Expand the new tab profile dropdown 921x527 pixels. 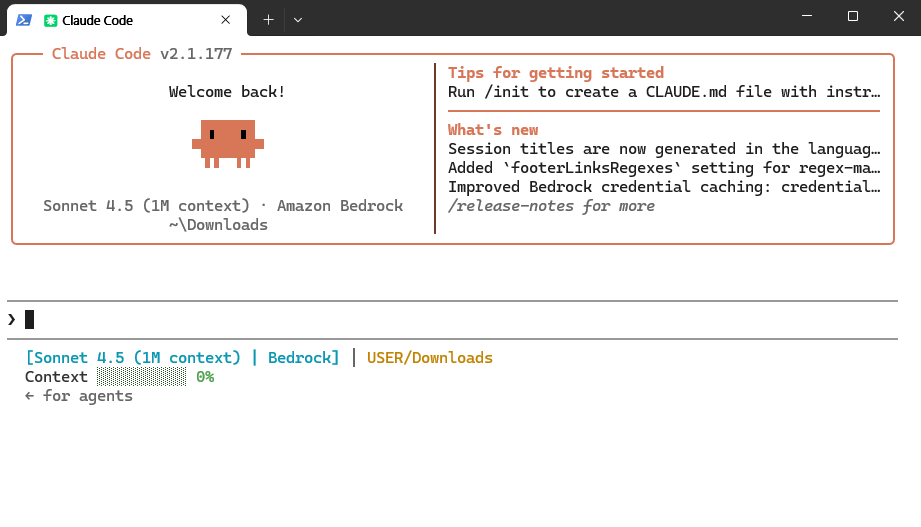point(298,20)
